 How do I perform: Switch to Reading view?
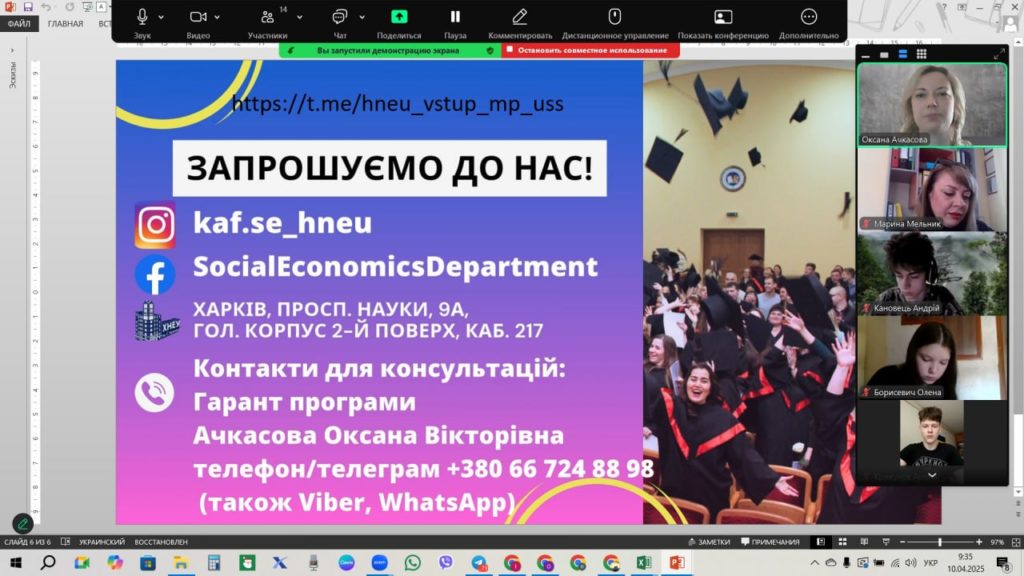click(864, 542)
